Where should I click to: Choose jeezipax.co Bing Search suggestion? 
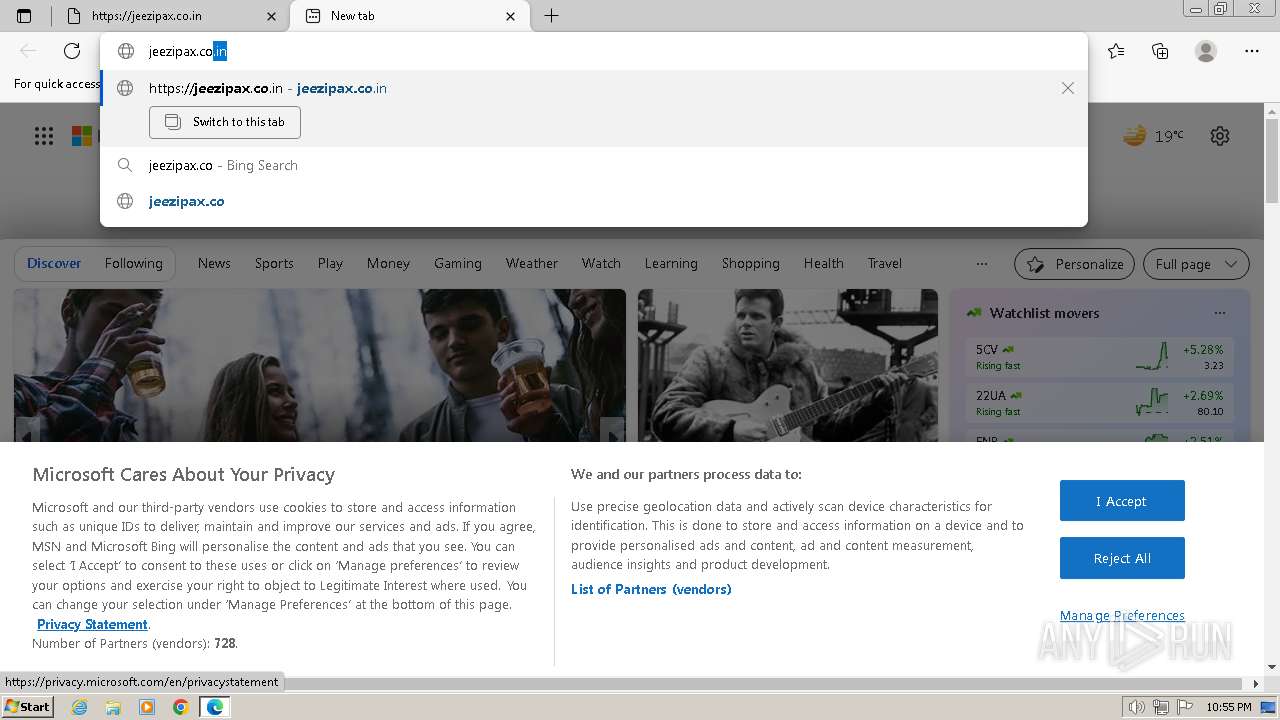click(x=594, y=165)
